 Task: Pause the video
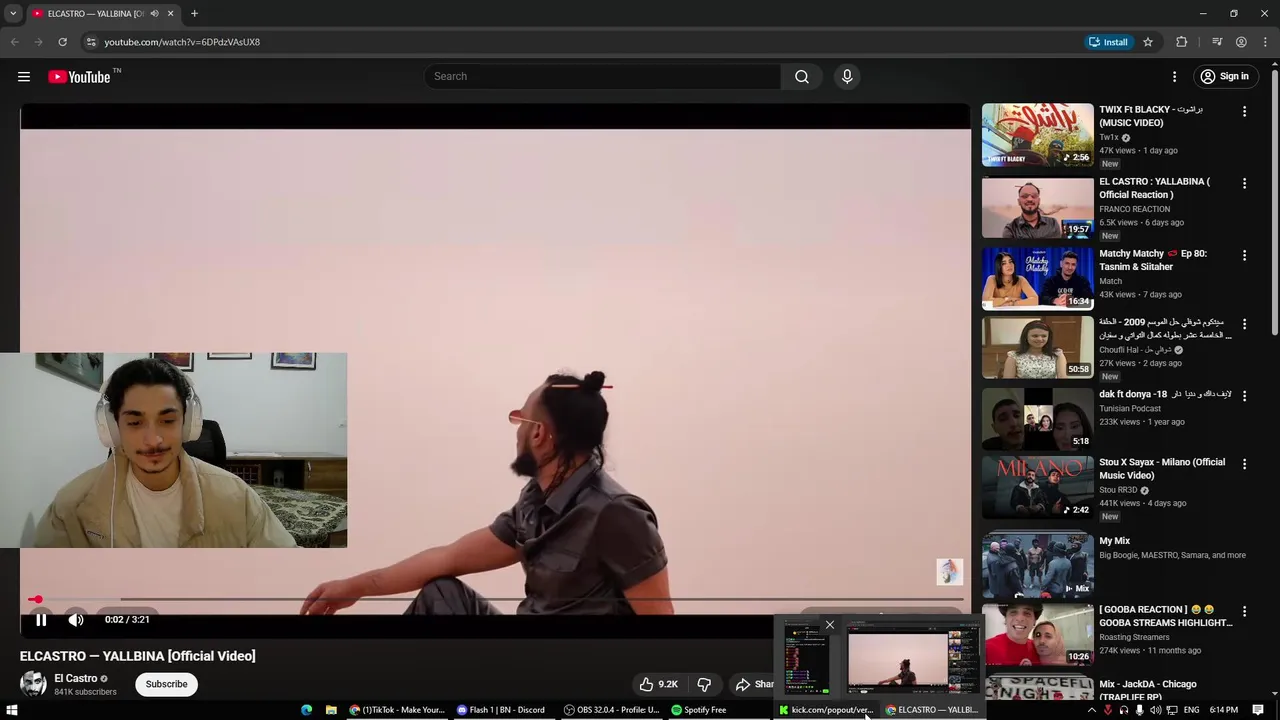tap(41, 620)
